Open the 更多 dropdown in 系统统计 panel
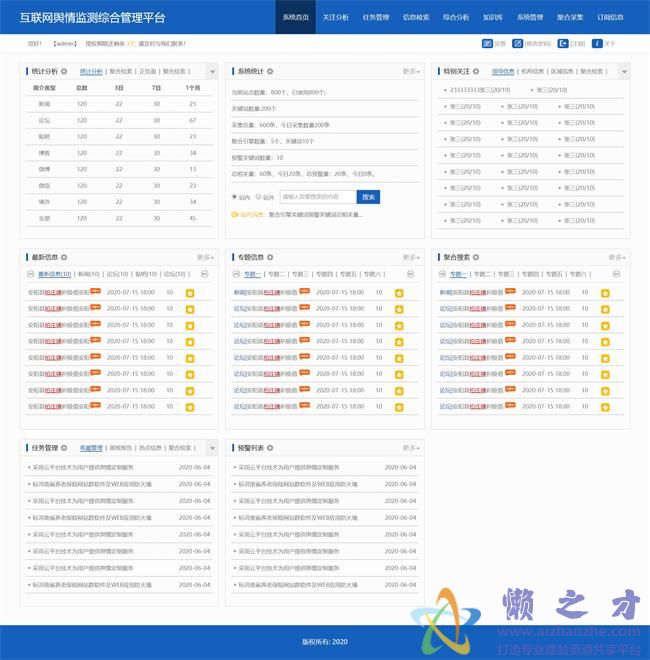Image resolution: width=650 pixels, height=660 pixels. pyautogui.click(x=411, y=72)
